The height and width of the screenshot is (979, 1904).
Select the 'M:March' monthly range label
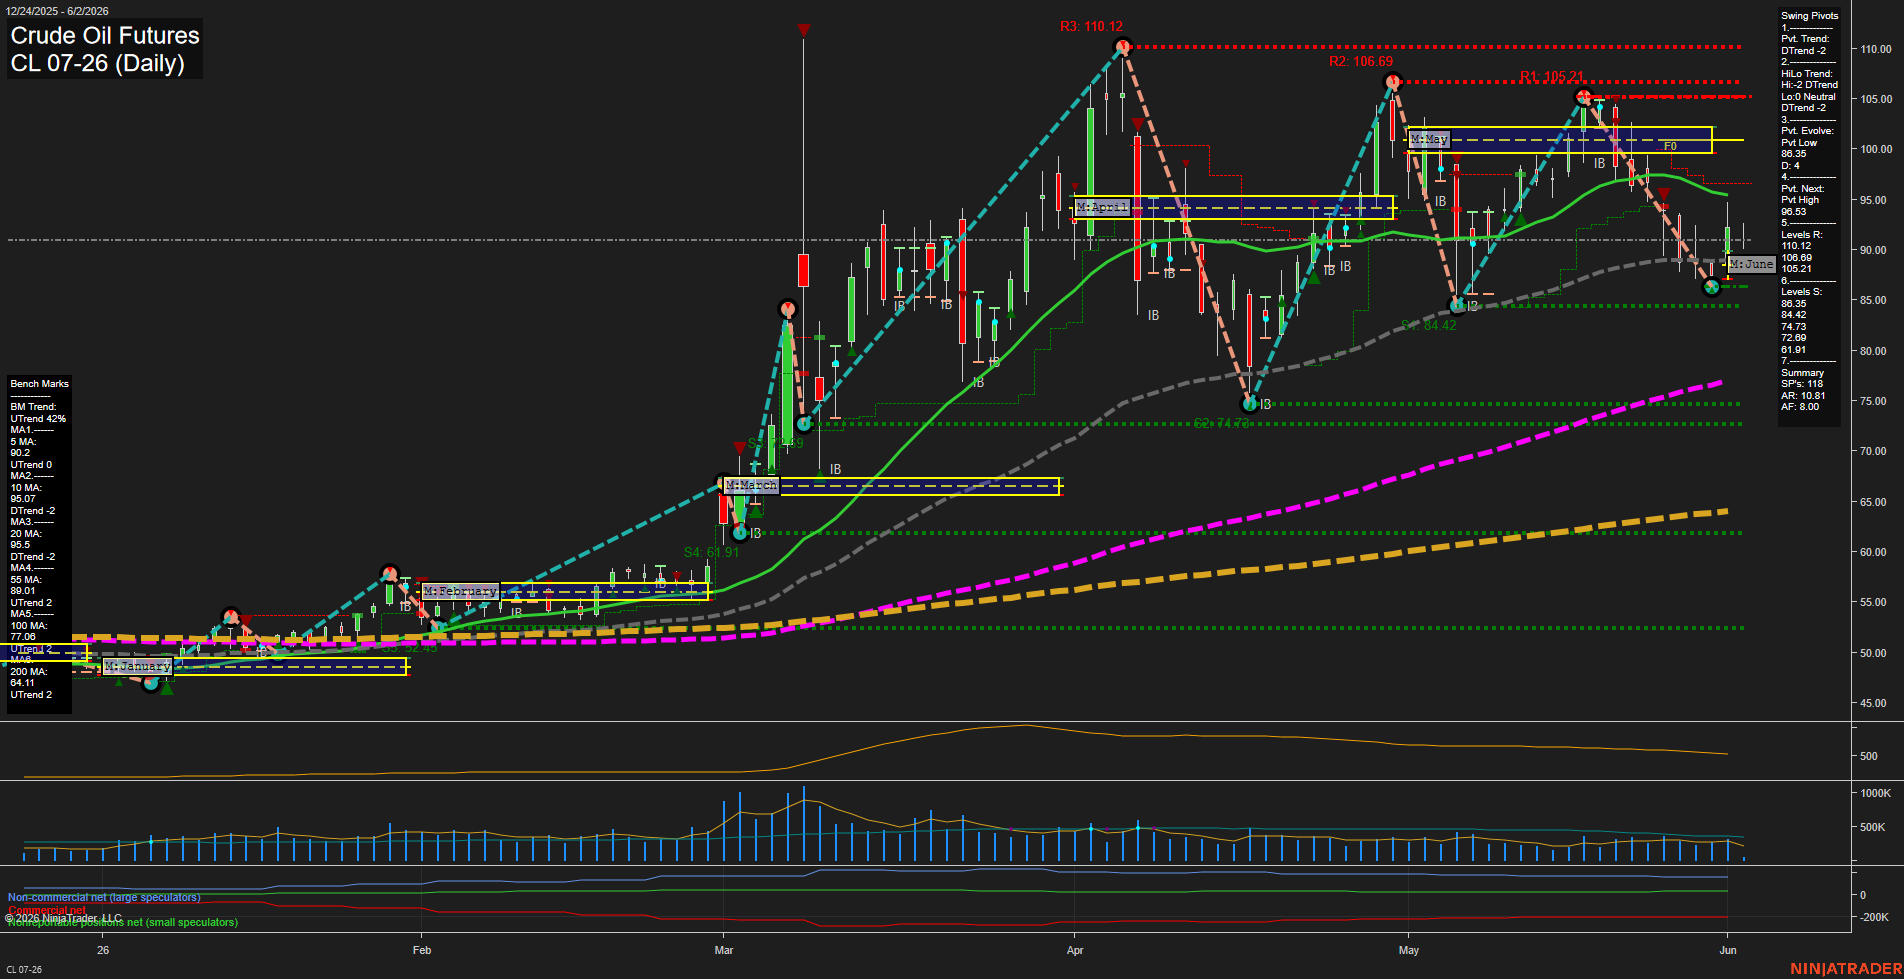point(751,485)
